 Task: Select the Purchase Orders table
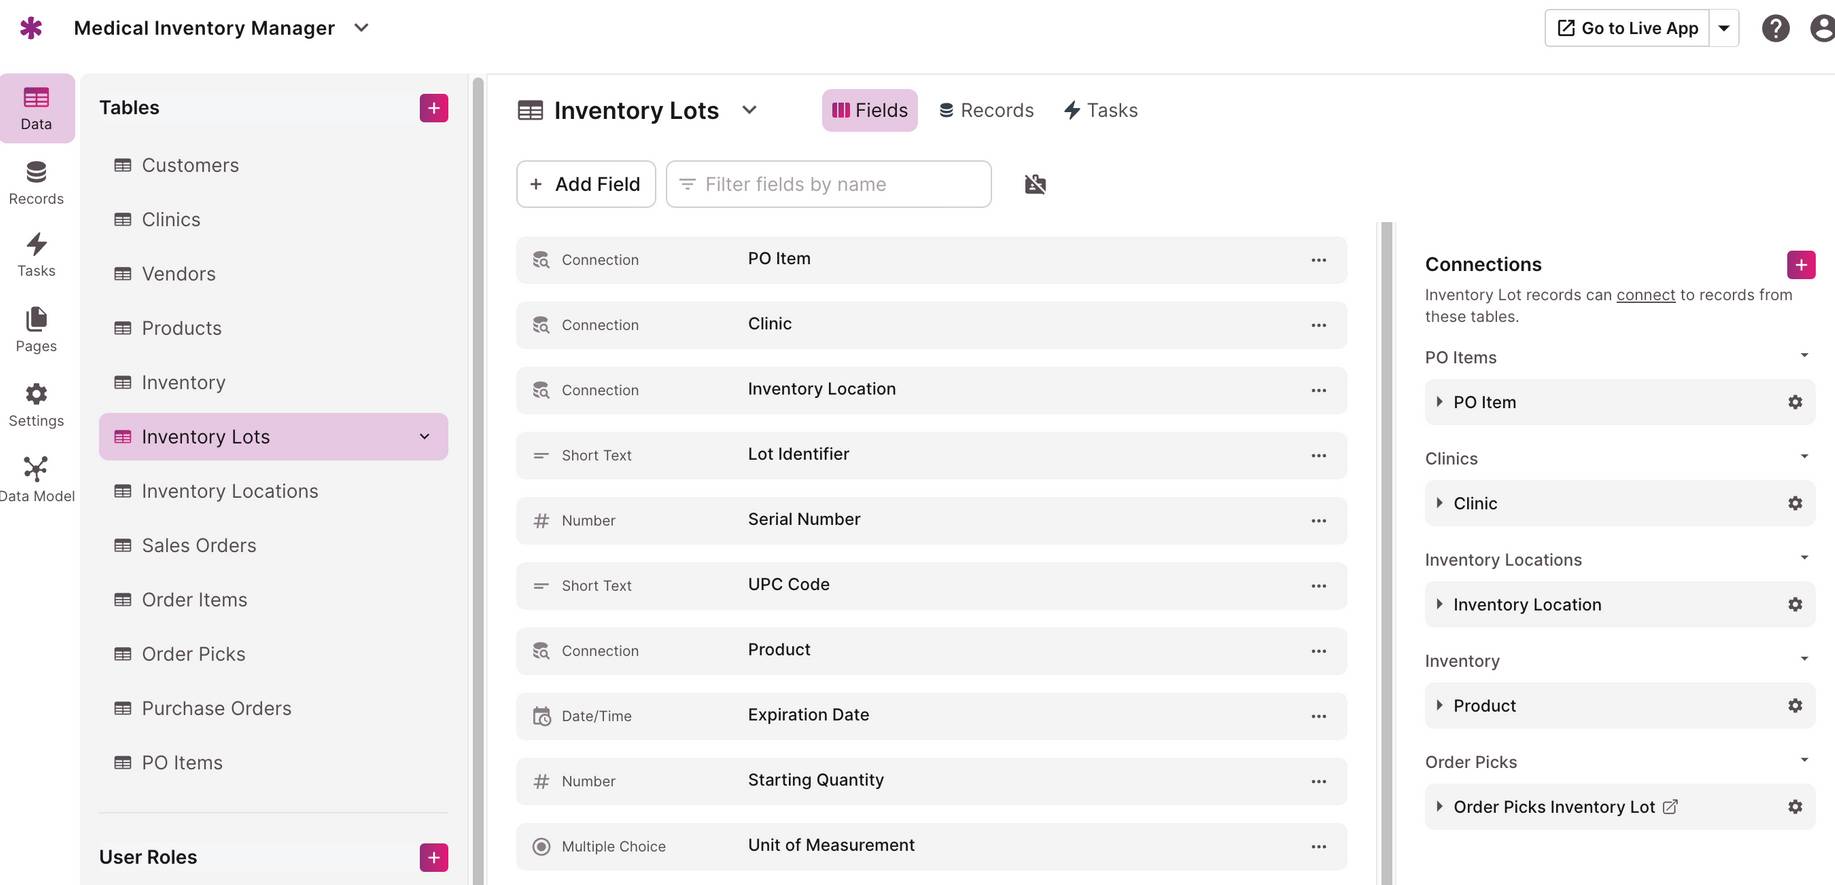tap(273, 708)
